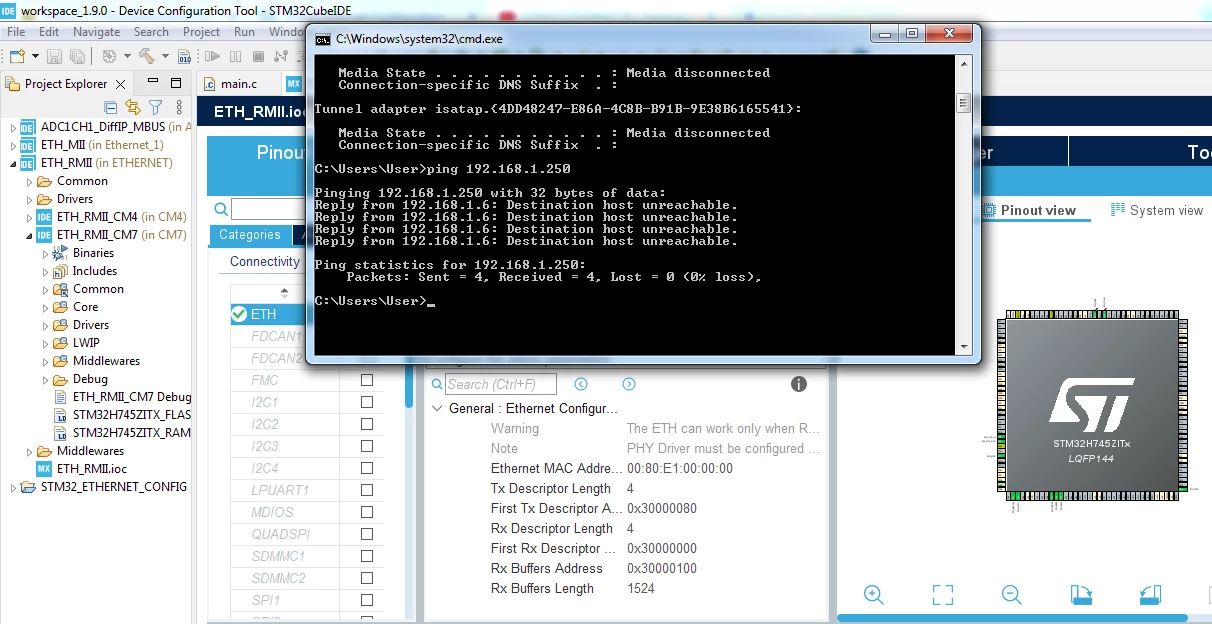Go to next parameter search result
1212x624 pixels.
point(629,384)
